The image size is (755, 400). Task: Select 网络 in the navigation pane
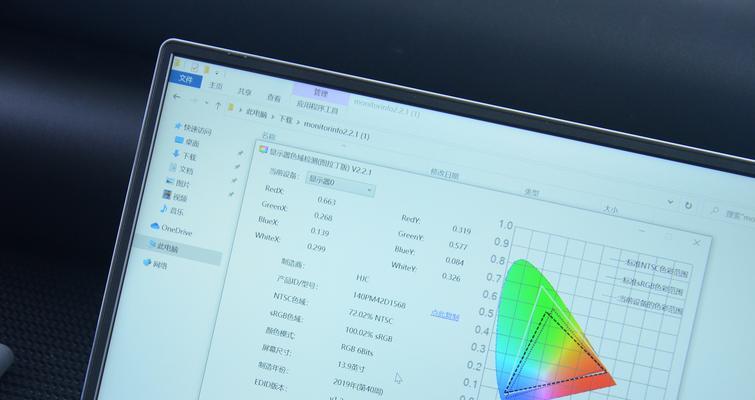(155, 264)
